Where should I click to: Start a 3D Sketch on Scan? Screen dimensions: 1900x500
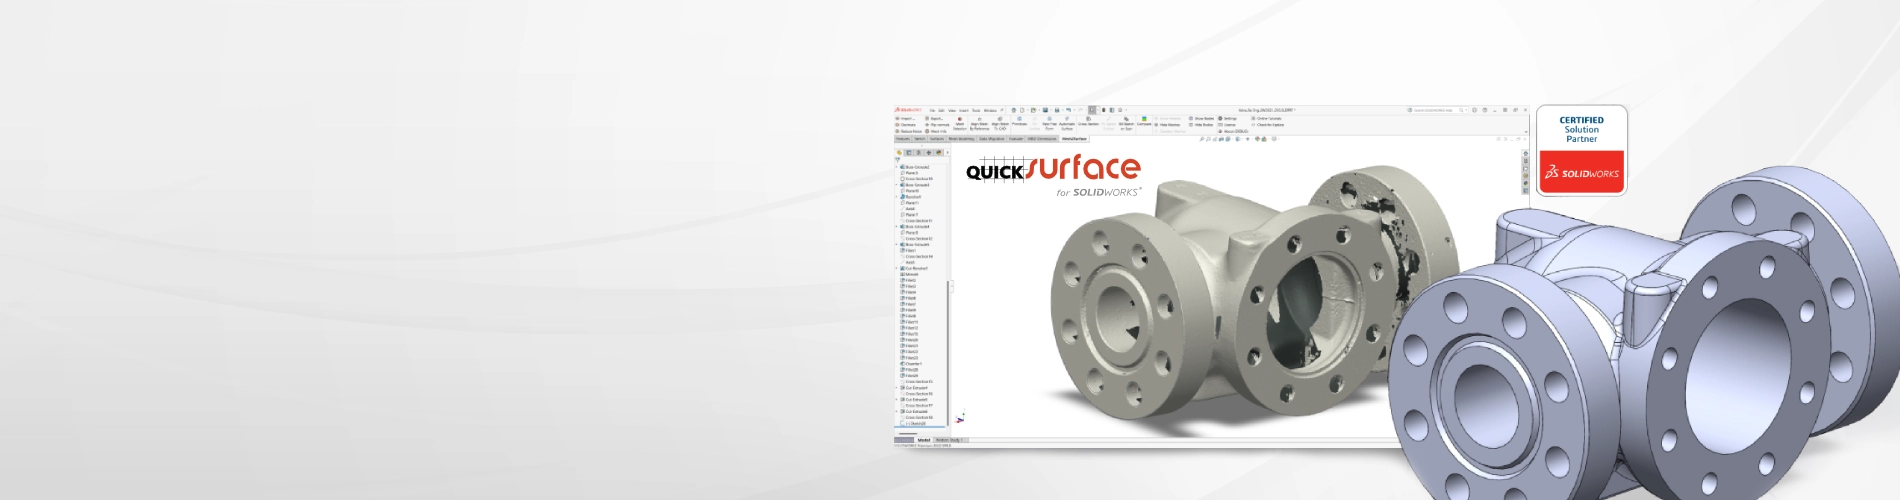click(x=1126, y=124)
